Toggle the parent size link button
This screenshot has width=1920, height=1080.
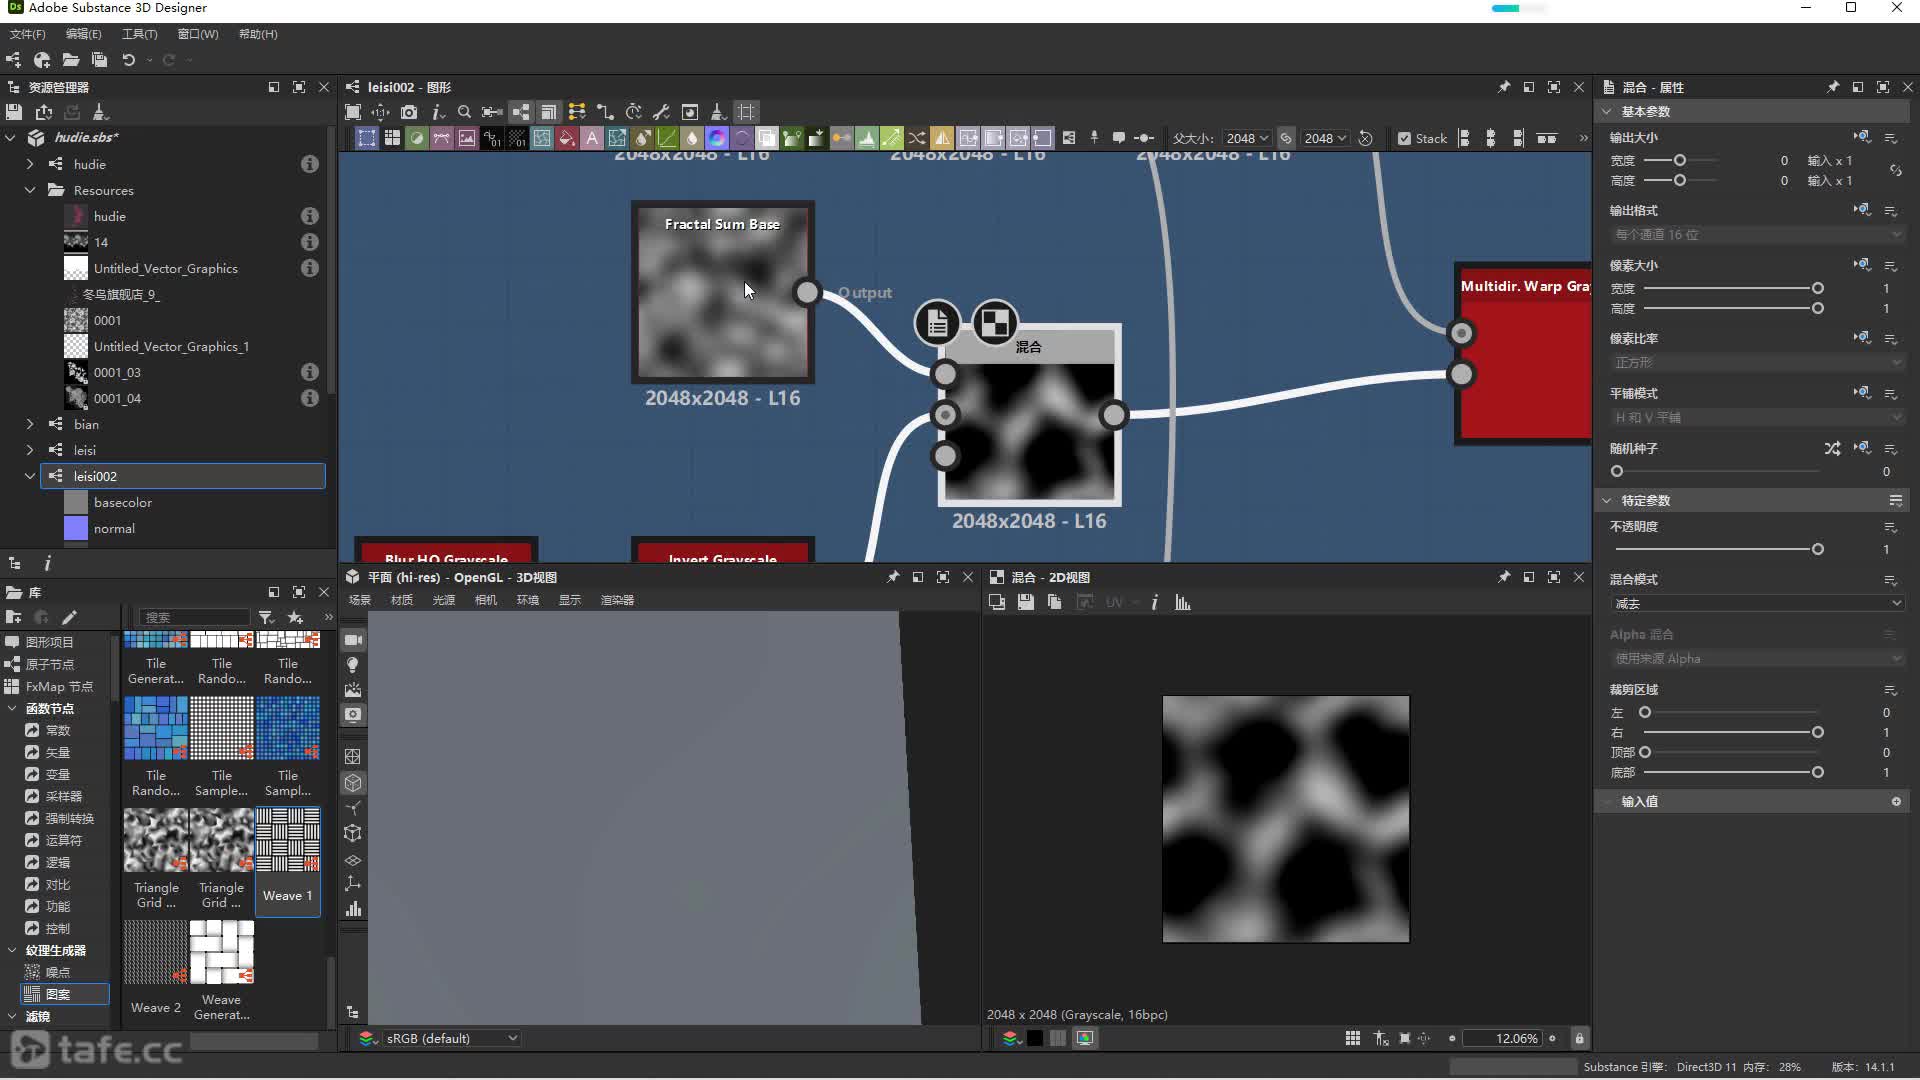pos(1286,138)
